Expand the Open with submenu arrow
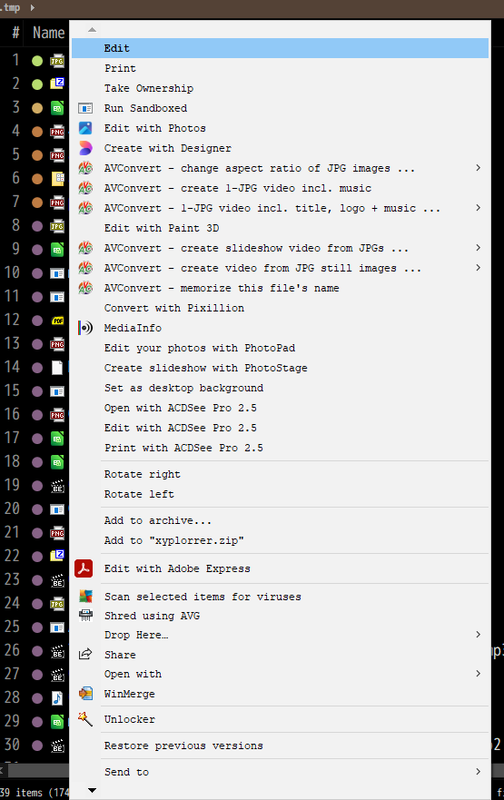The width and height of the screenshot is (504, 800). click(478, 673)
